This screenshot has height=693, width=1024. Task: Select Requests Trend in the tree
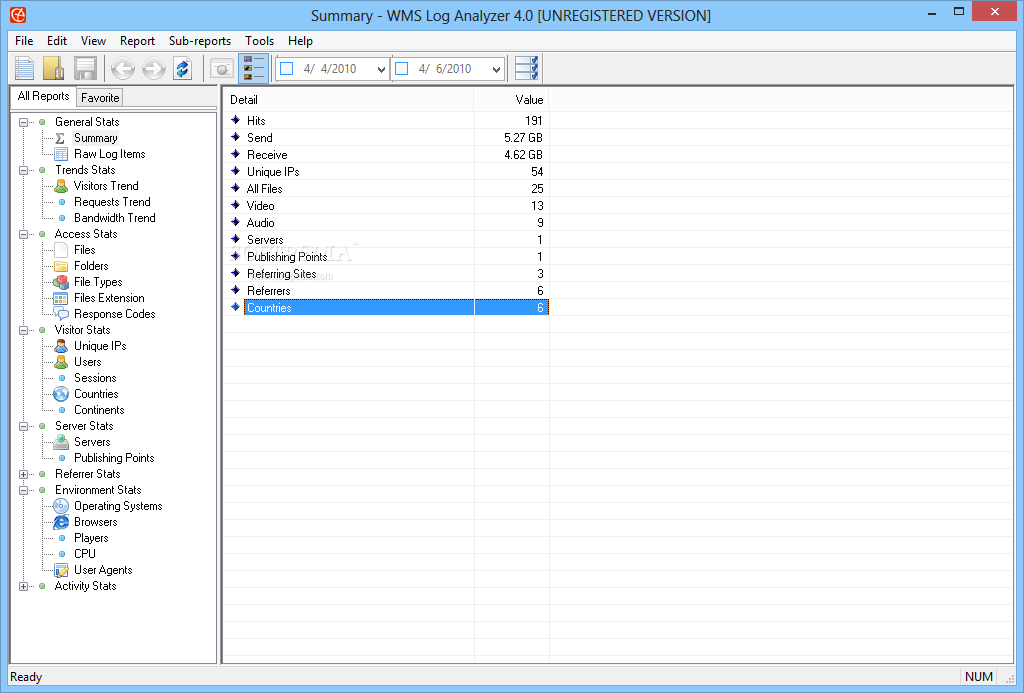click(112, 202)
